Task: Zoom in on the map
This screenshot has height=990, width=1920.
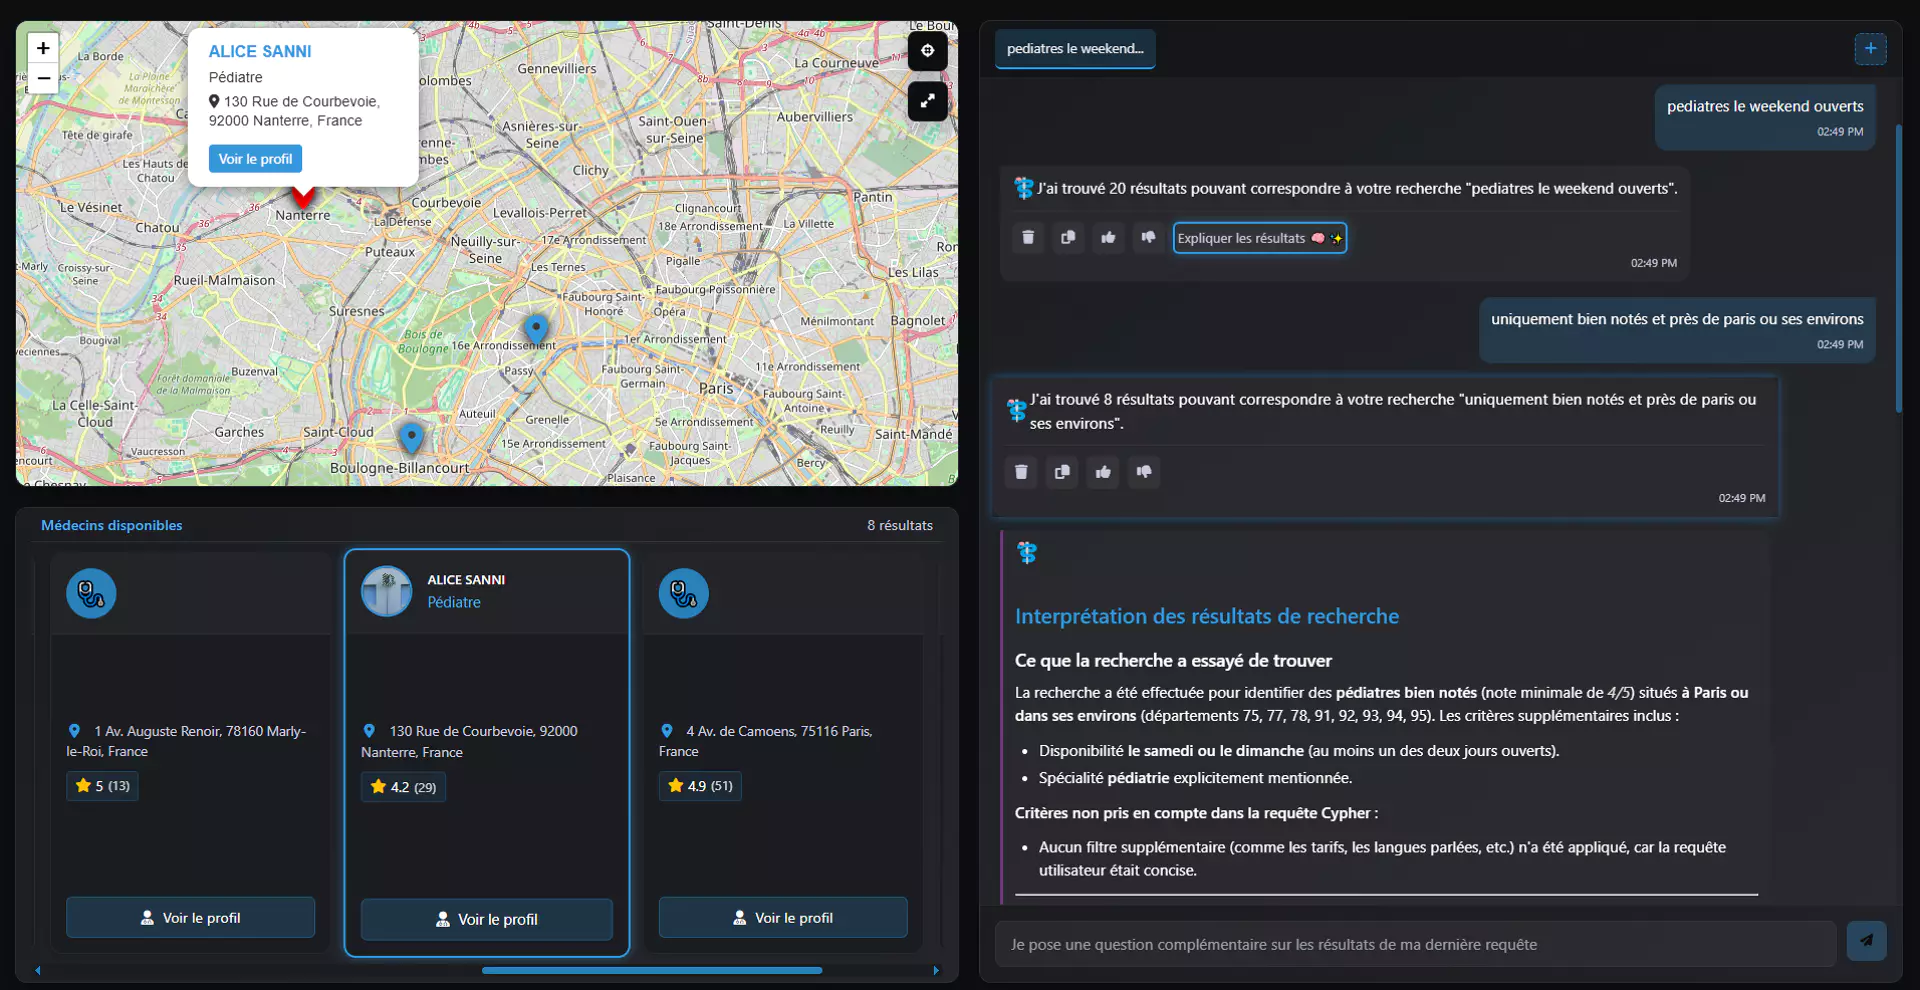Action: click(43, 48)
